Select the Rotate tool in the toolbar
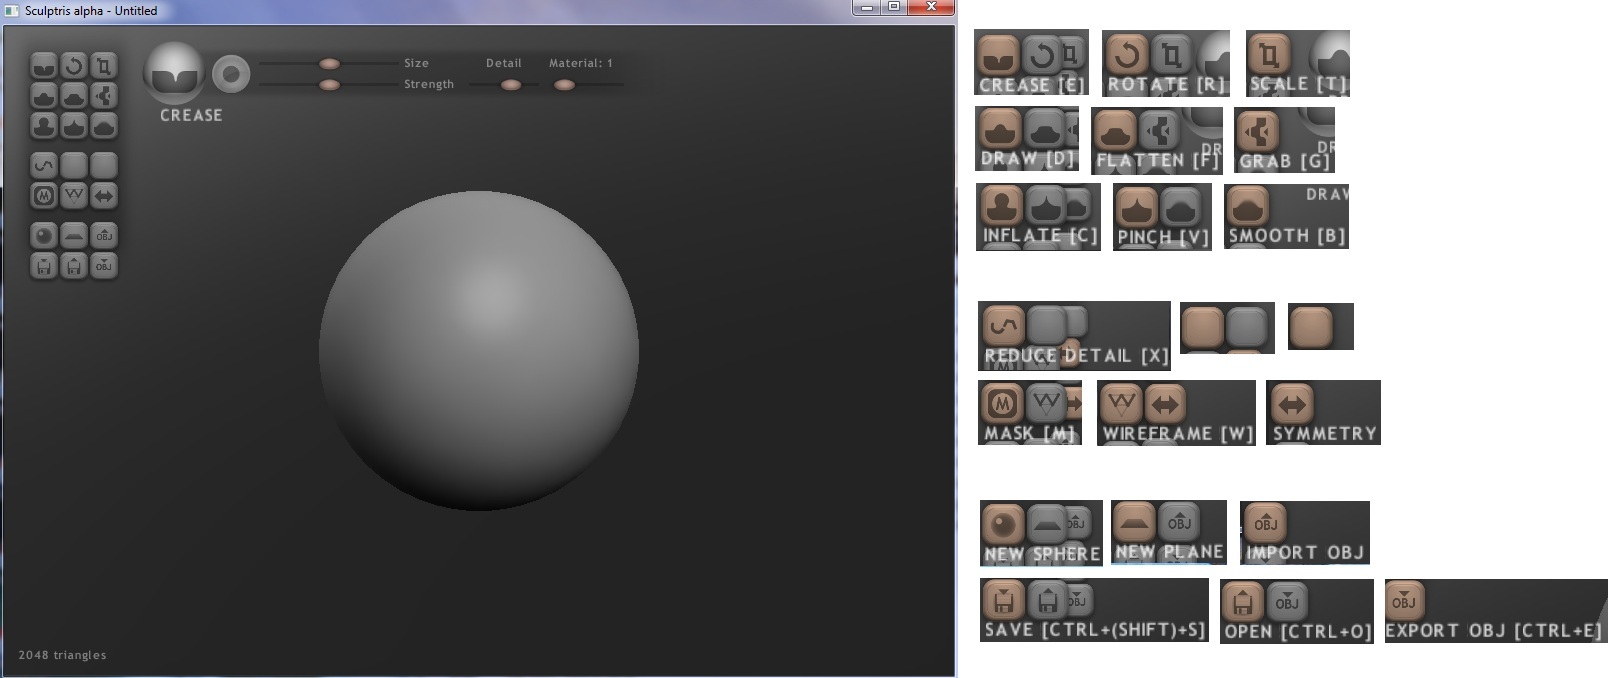 (74, 66)
